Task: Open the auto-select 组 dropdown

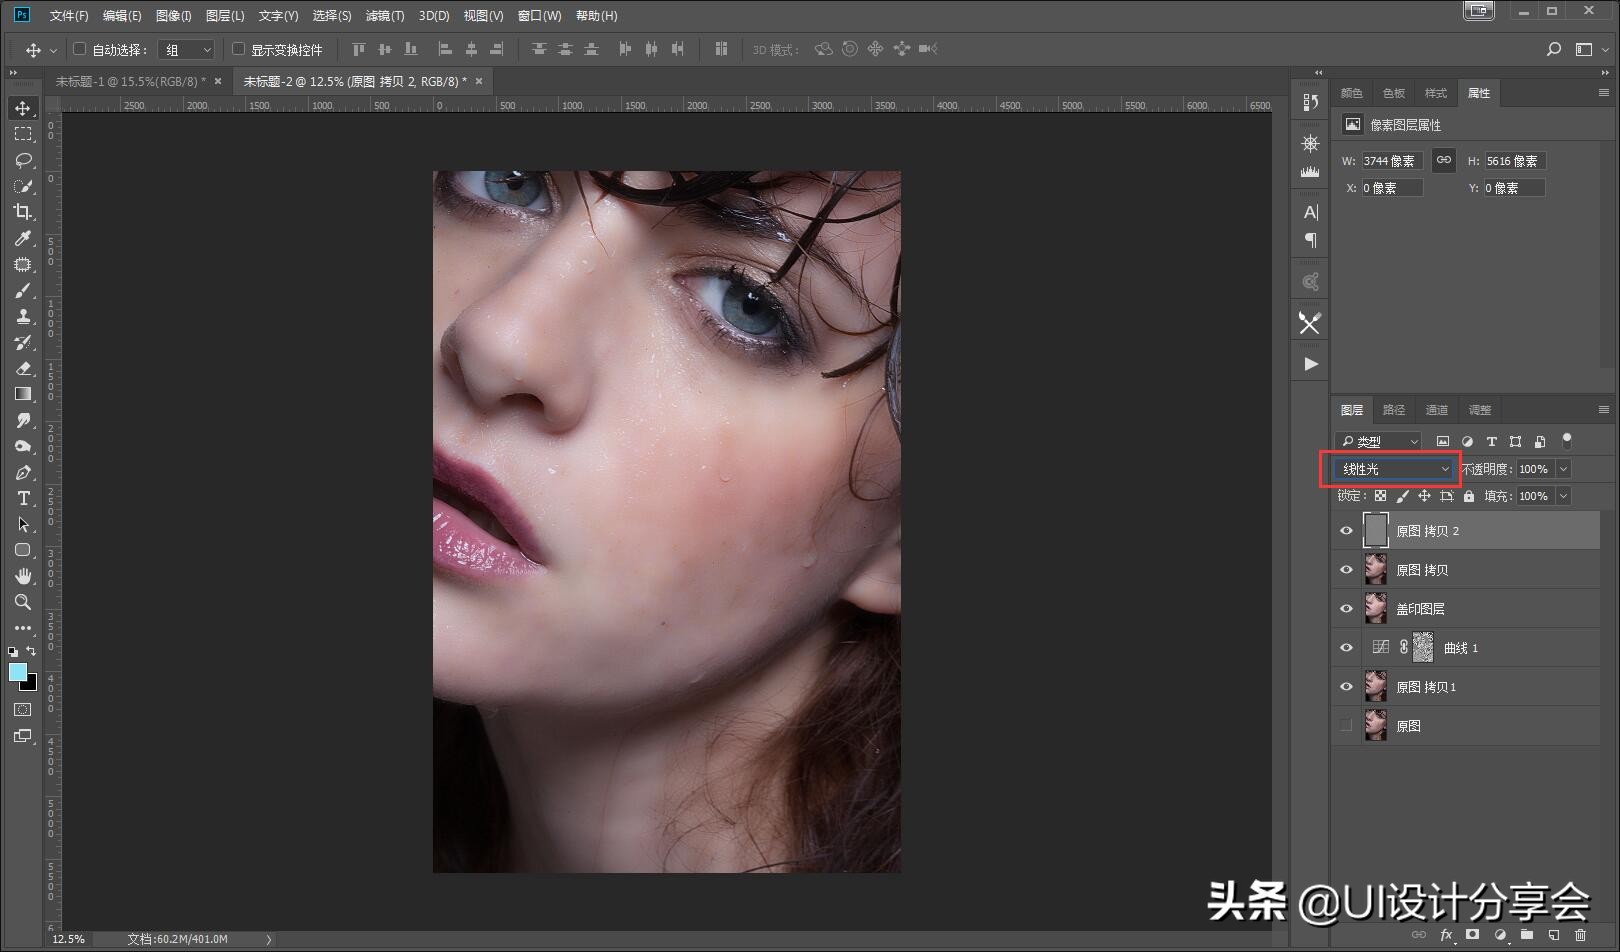Action: tap(188, 49)
